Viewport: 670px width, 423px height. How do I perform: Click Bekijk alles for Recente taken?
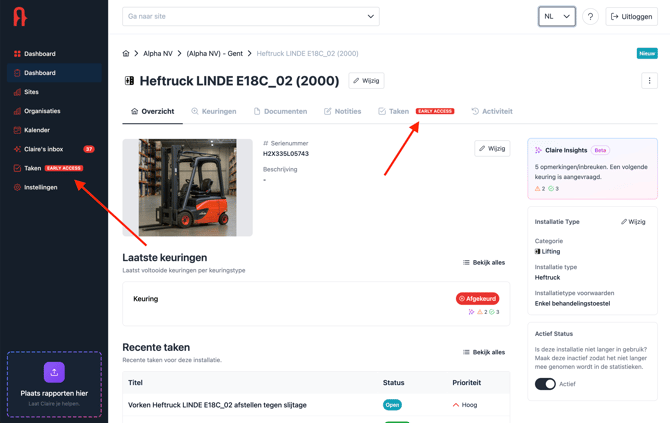click(484, 352)
